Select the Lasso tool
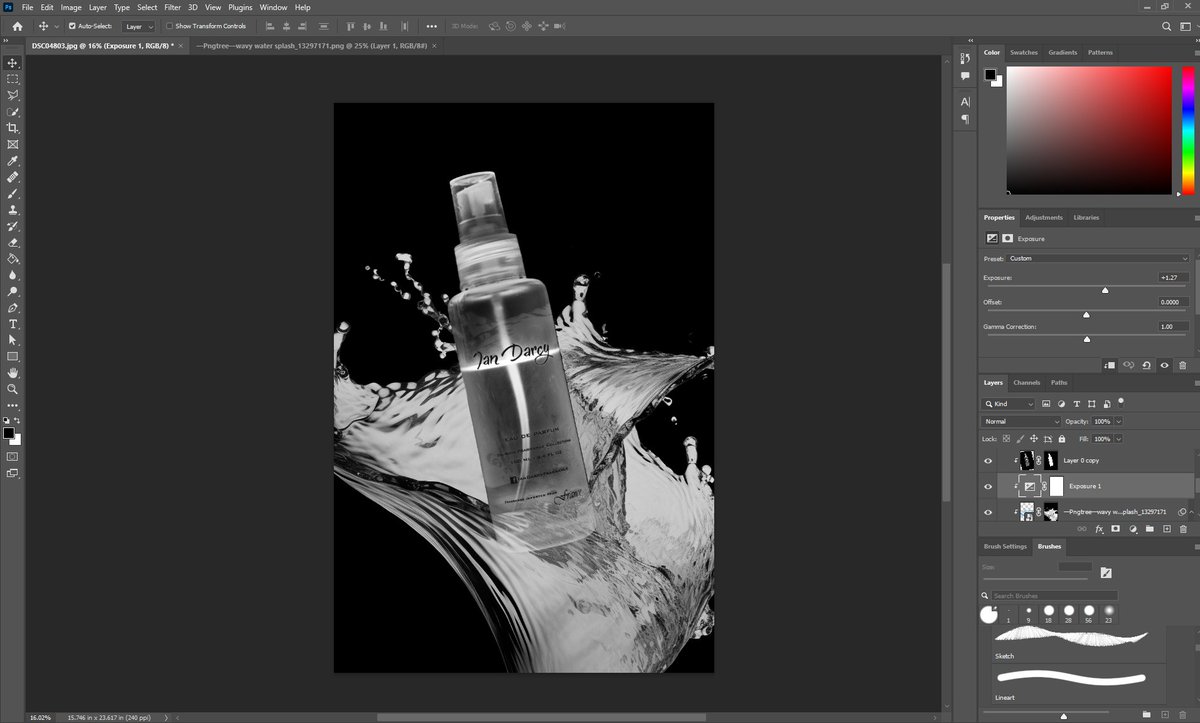Viewport: 1200px width, 723px height. point(13,95)
